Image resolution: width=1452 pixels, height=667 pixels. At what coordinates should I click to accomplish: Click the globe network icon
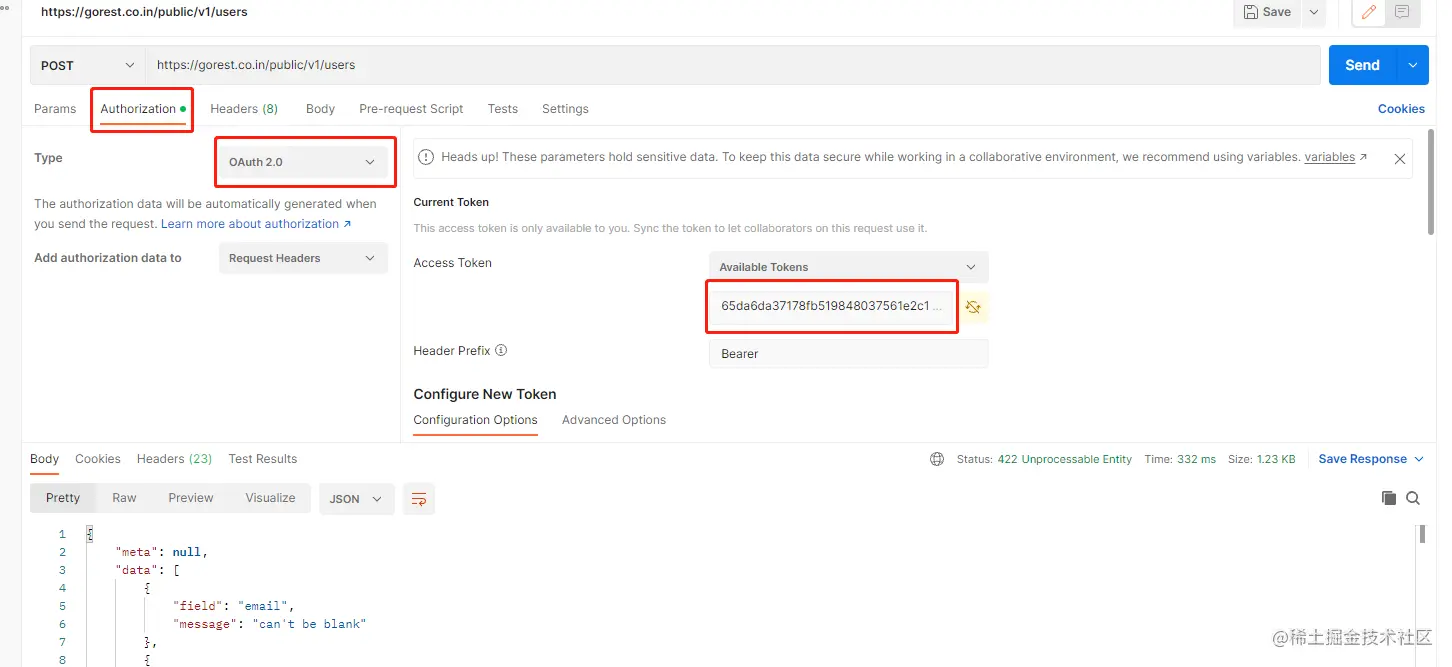point(937,459)
